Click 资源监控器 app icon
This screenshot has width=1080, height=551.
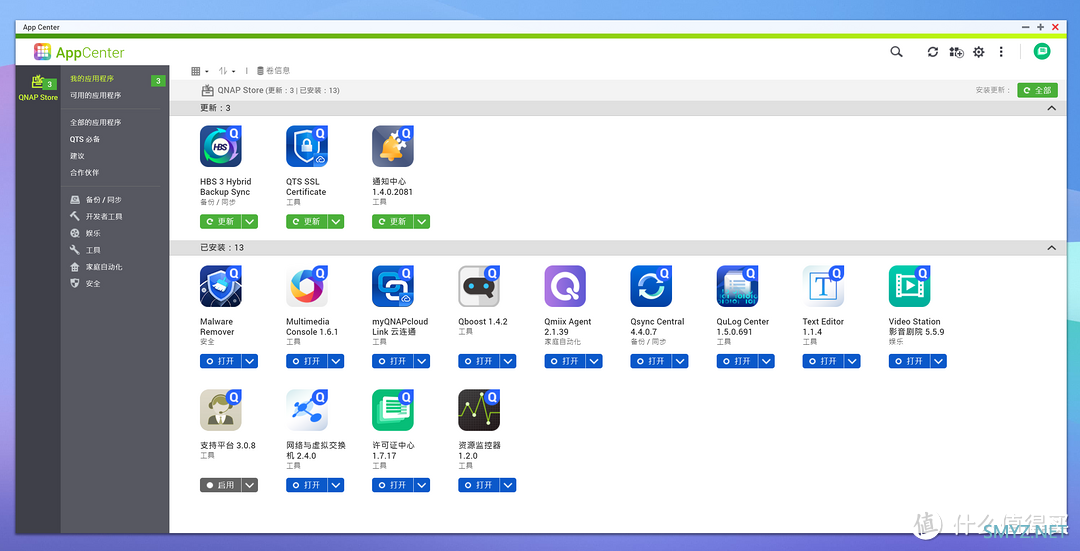click(479, 410)
